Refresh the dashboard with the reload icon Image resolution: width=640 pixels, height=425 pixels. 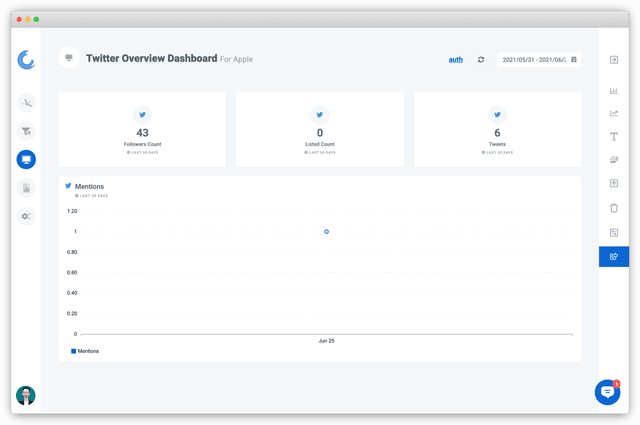click(x=481, y=60)
